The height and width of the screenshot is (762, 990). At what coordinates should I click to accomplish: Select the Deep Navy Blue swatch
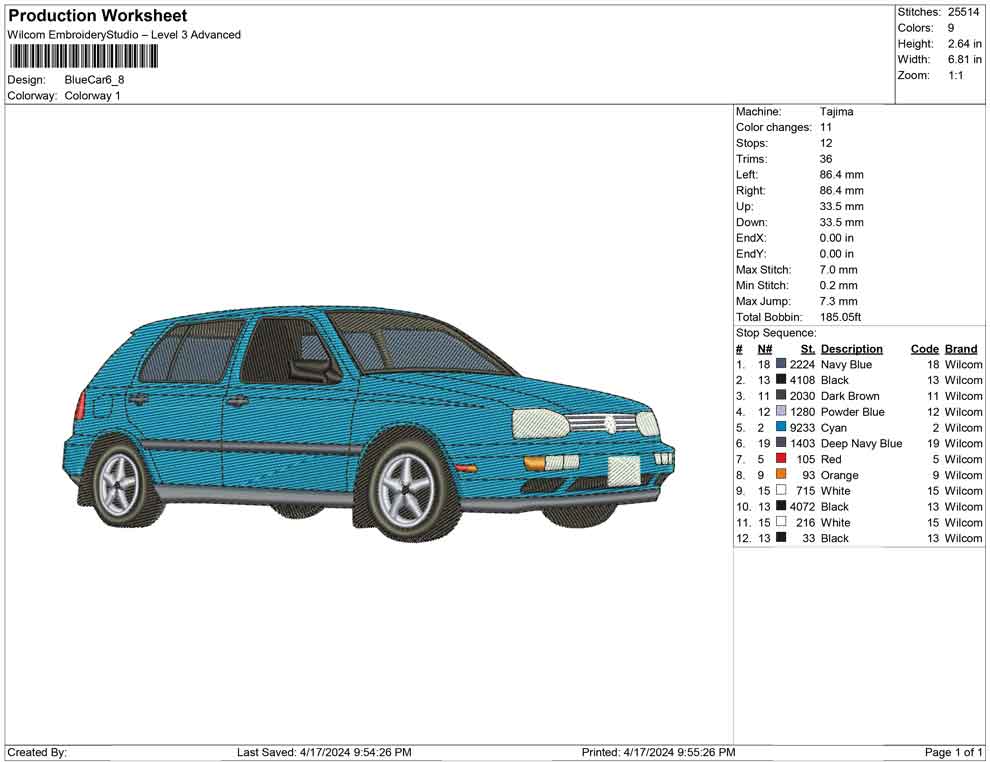tap(781, 443)
